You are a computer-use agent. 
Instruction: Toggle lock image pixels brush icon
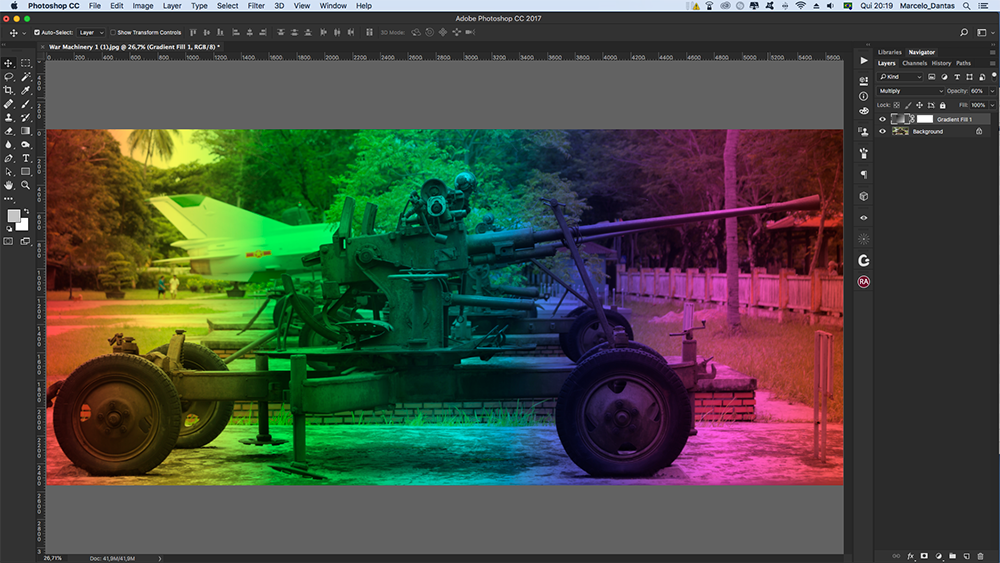pos(908,105)
